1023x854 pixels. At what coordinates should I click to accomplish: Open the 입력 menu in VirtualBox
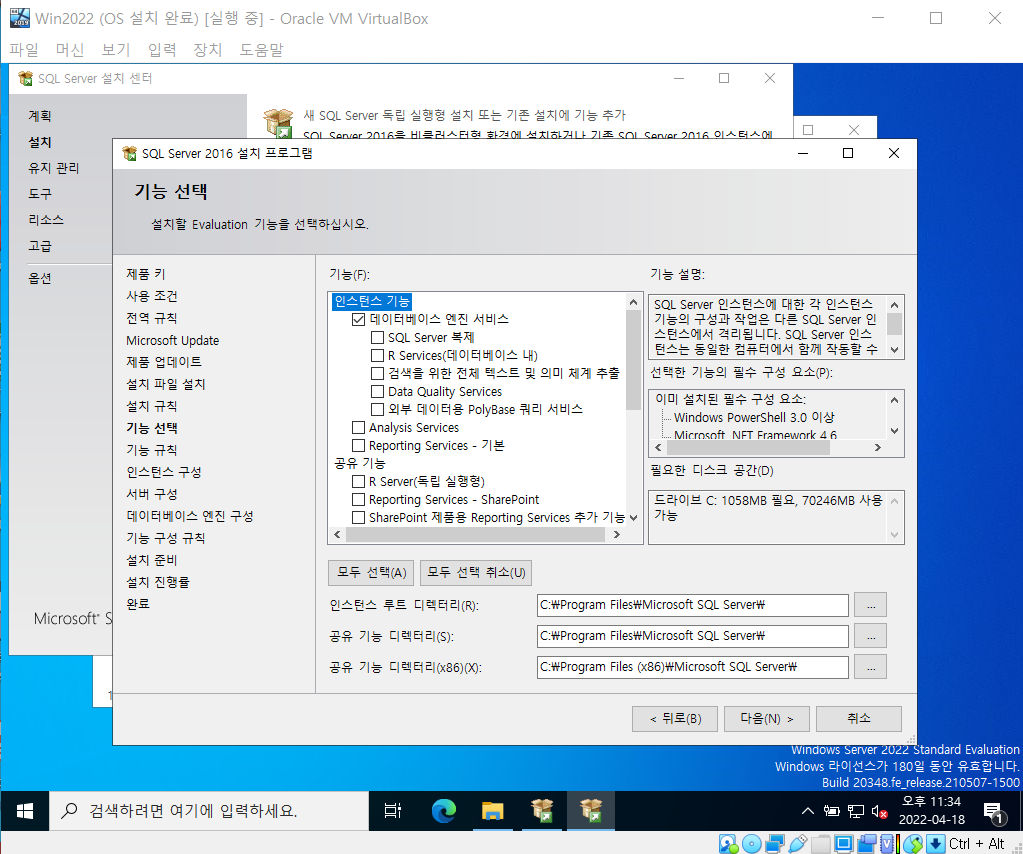(162, 50)
